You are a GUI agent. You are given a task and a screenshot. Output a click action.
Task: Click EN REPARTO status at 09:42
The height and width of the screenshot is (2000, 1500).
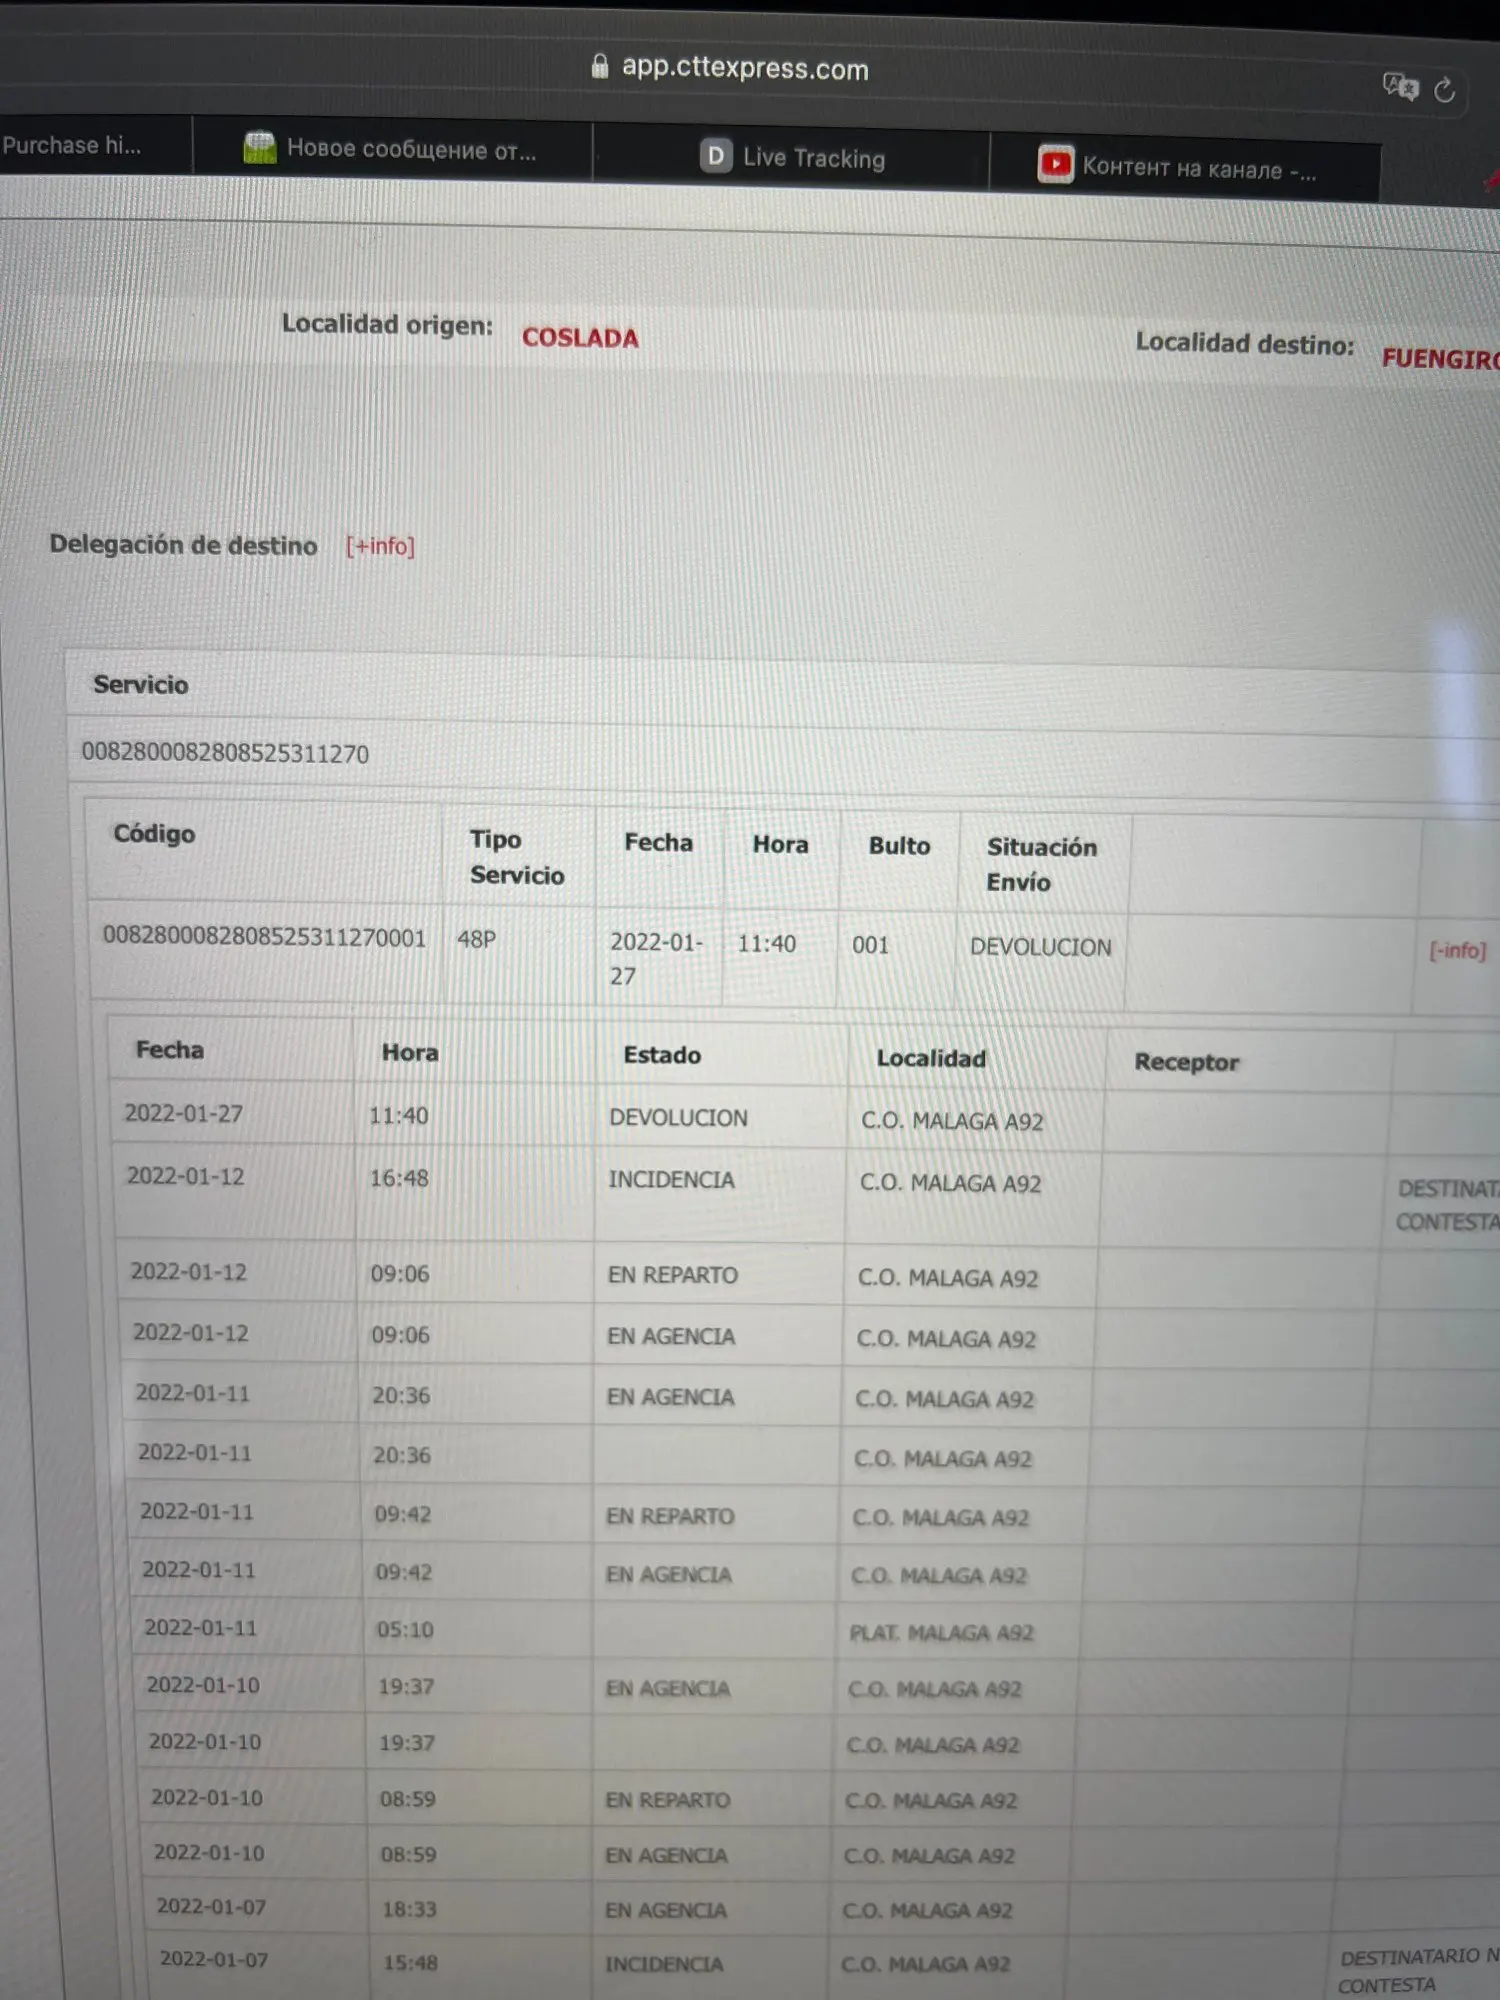tap(670, 1516)
